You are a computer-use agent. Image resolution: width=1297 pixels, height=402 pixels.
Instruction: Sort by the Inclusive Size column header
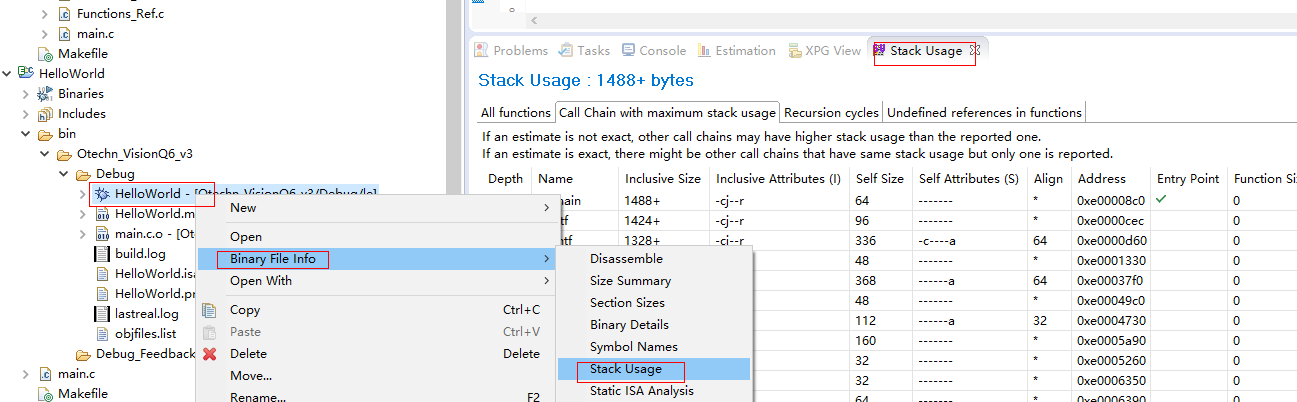coord(663,178)
